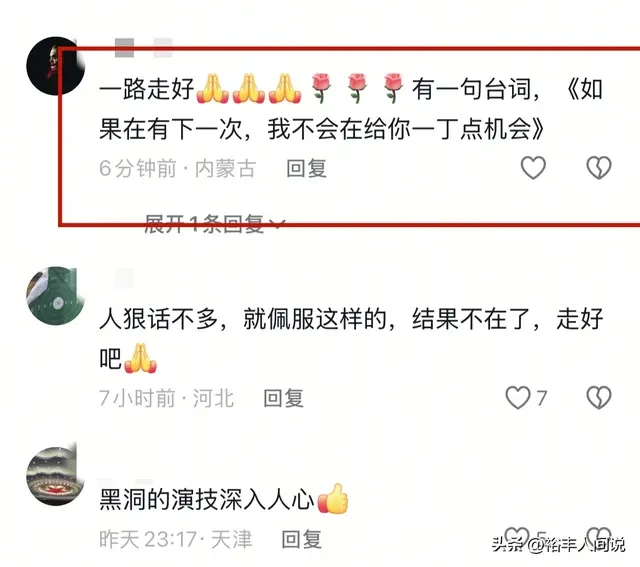Reply to the 6分钟前 内蒙古 comment

pyautogui.click(x=307, y=168)
